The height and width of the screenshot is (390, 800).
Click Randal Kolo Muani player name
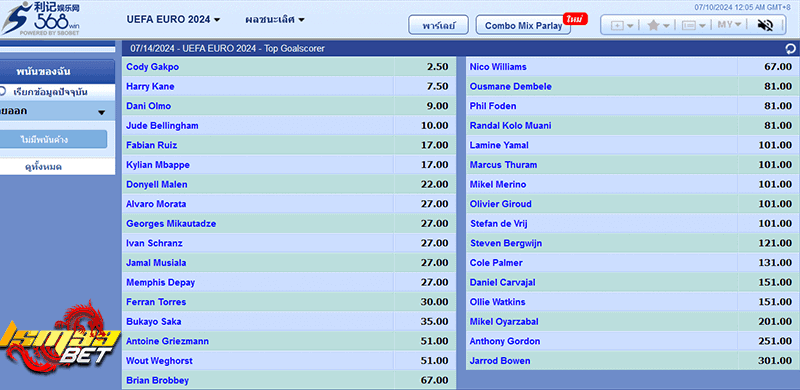(x=510, y=126)
